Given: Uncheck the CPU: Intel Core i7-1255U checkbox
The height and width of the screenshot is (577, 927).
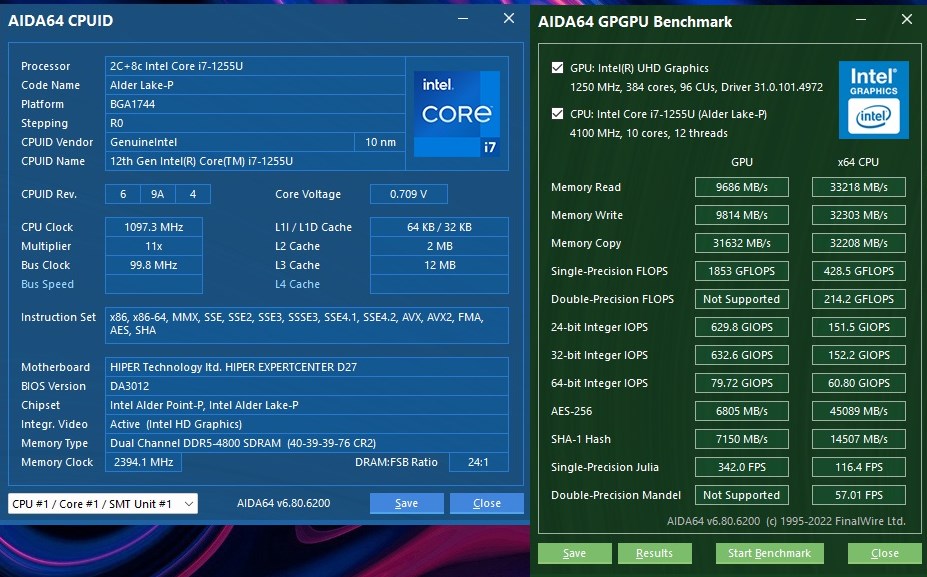Looking at the screenshot, I should 557,114.
